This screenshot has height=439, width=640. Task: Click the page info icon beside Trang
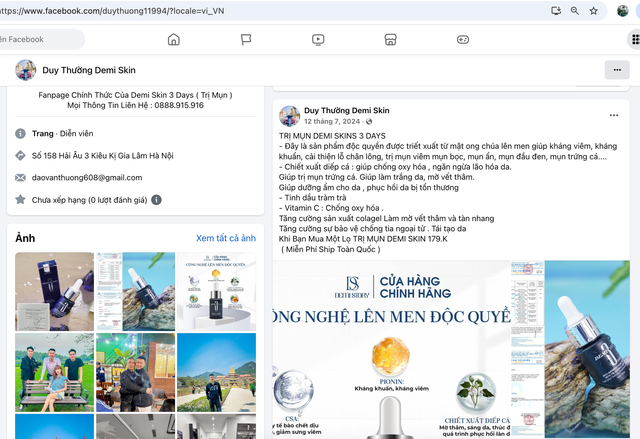(x=20, y=133)
